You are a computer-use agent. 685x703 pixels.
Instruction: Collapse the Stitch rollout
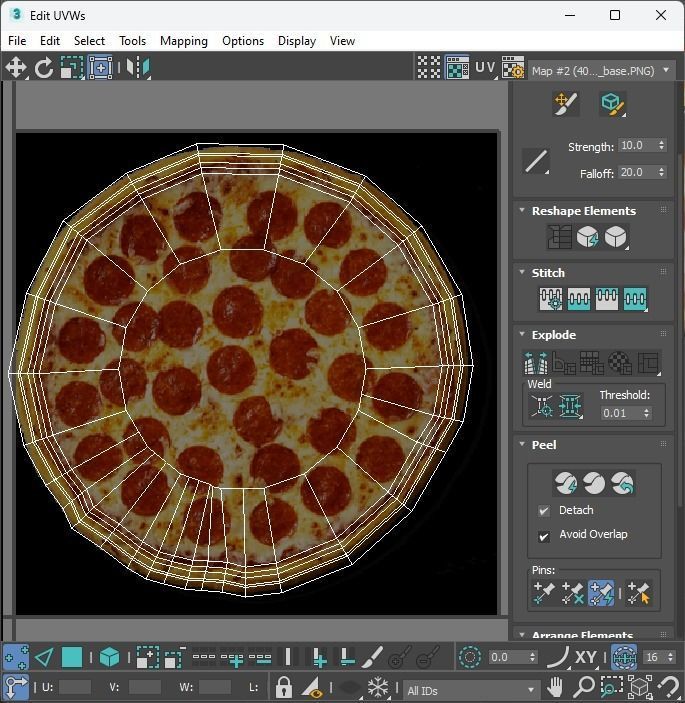point(522,272)
